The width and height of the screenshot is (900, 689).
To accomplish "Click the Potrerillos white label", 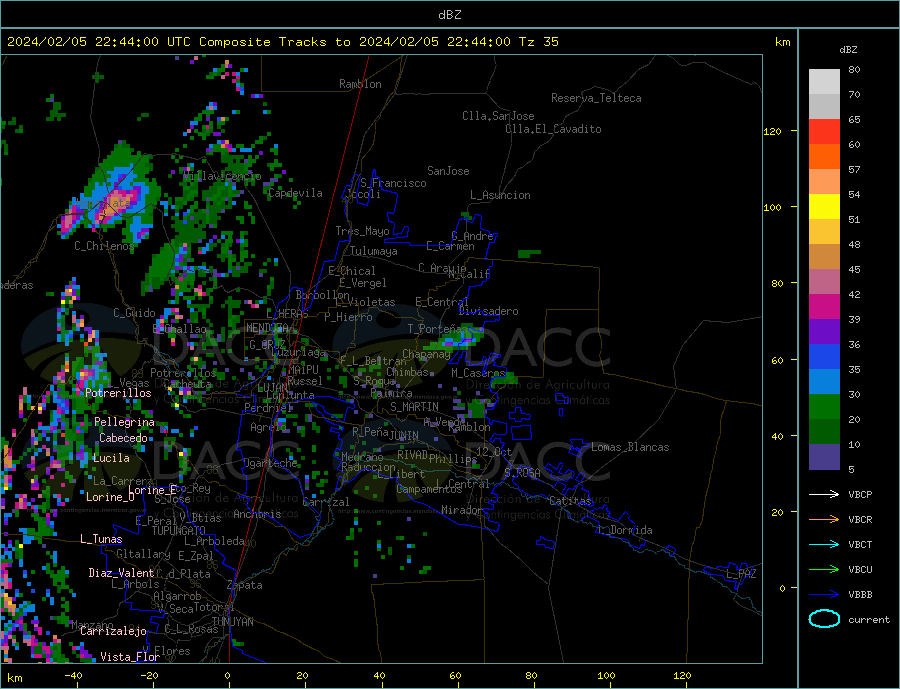I will coord(118,393).
